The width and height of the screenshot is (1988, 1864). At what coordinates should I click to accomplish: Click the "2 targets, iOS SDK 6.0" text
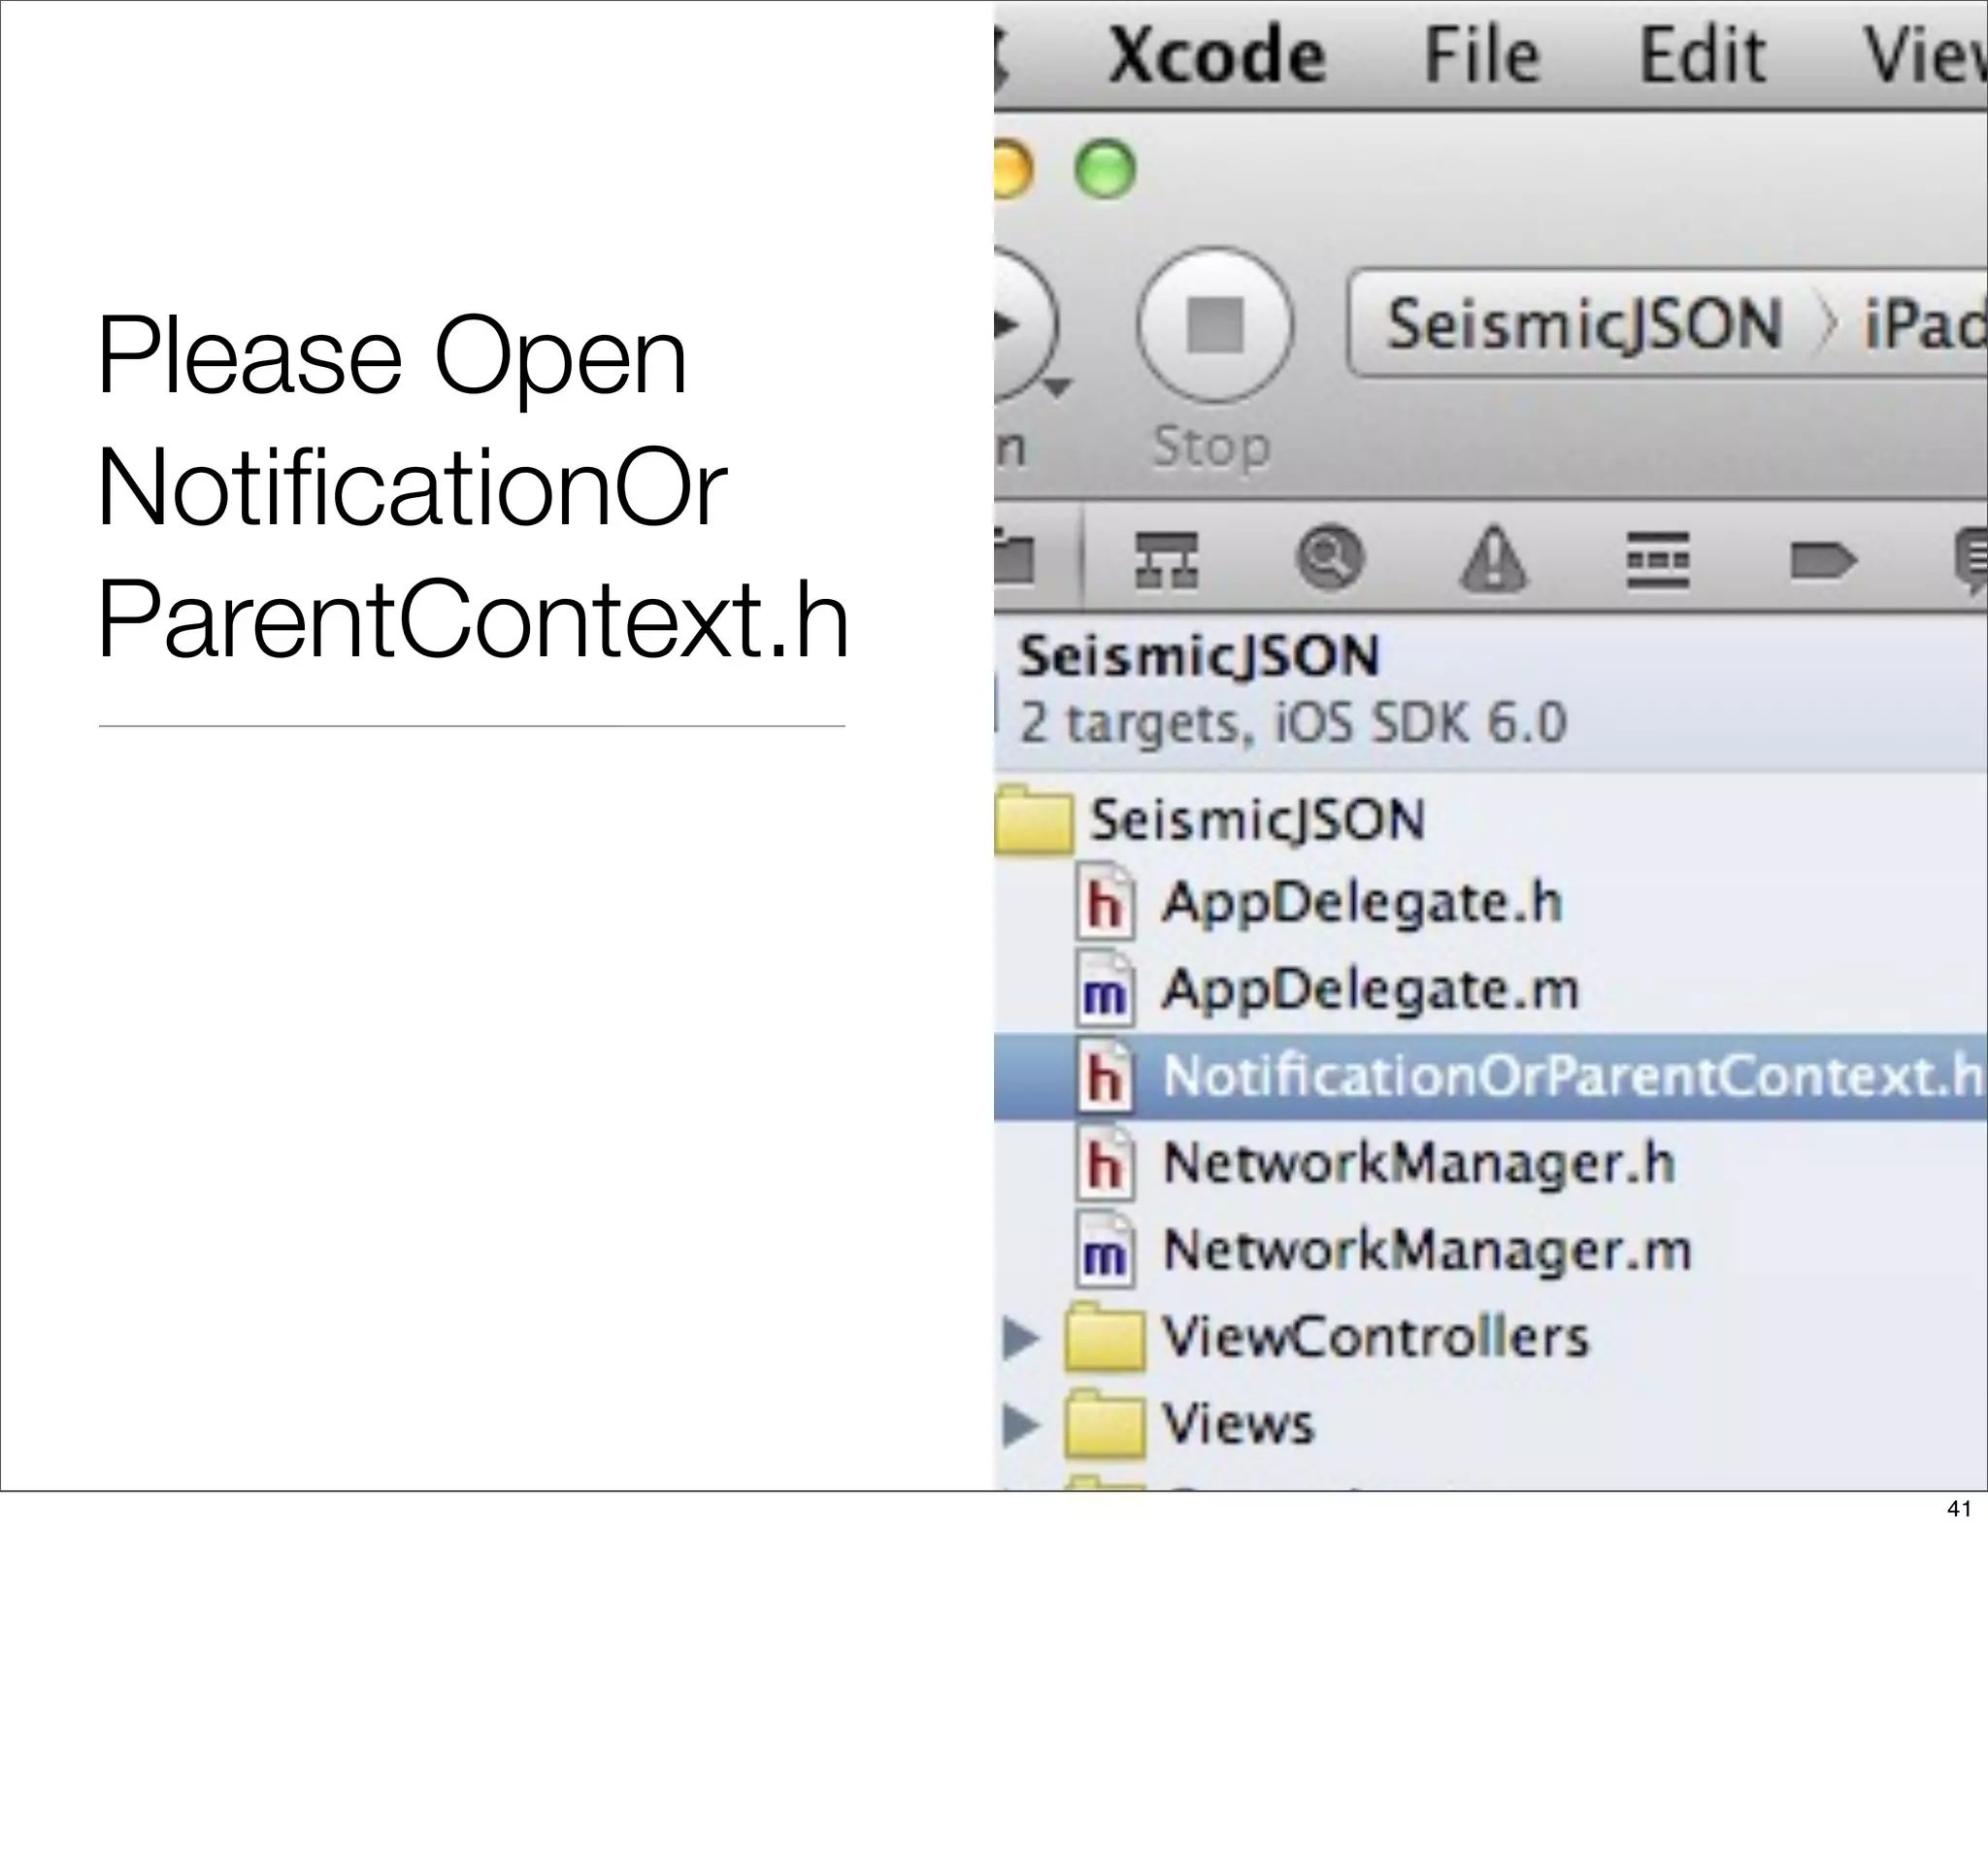click(1292, 722)
